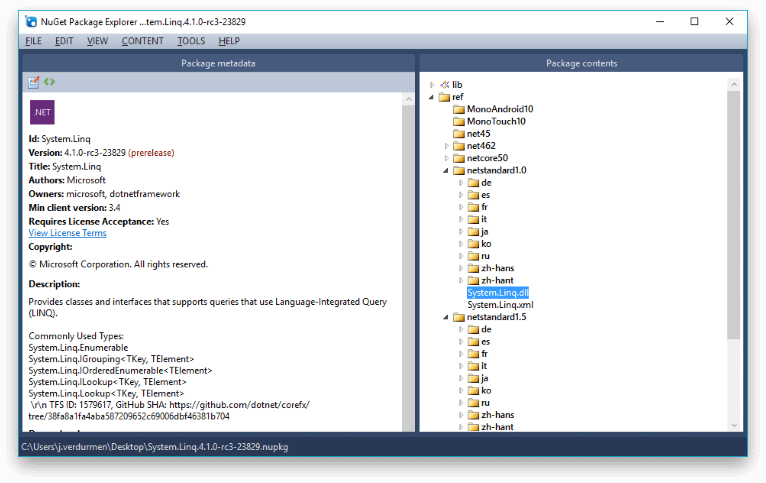
Task: Click the Package contents panel header
Action: pos(581,63)
